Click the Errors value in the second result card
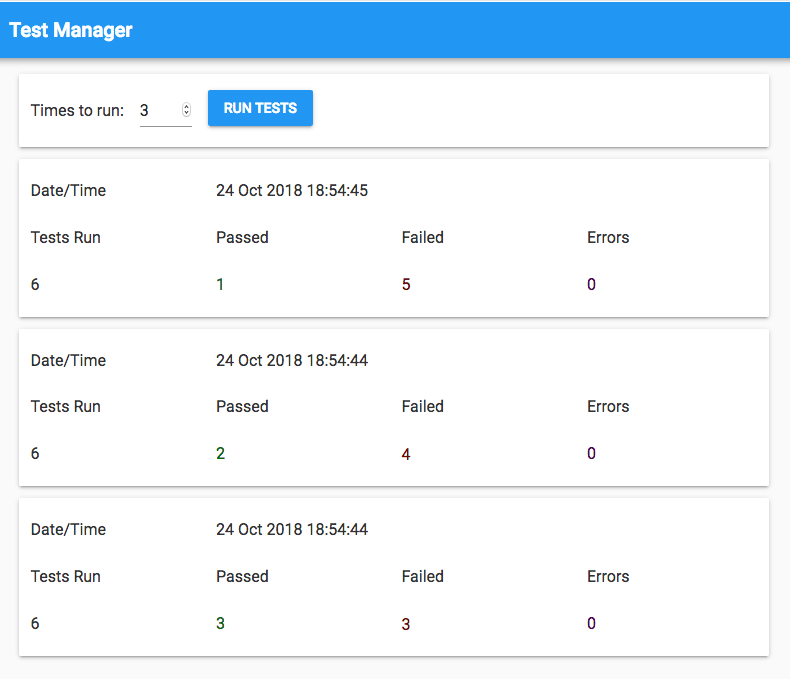Image resolution: width=790 pixels, height=679 pixels. tap(591, 453)
